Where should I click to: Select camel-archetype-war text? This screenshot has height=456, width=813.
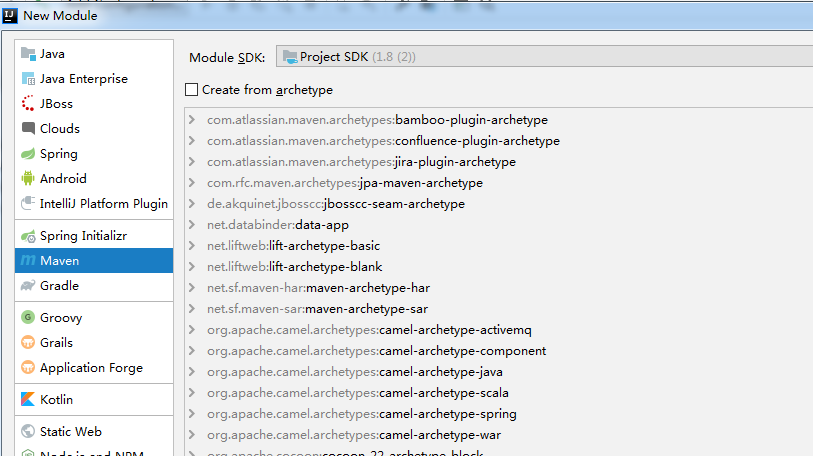pos(440,435)
